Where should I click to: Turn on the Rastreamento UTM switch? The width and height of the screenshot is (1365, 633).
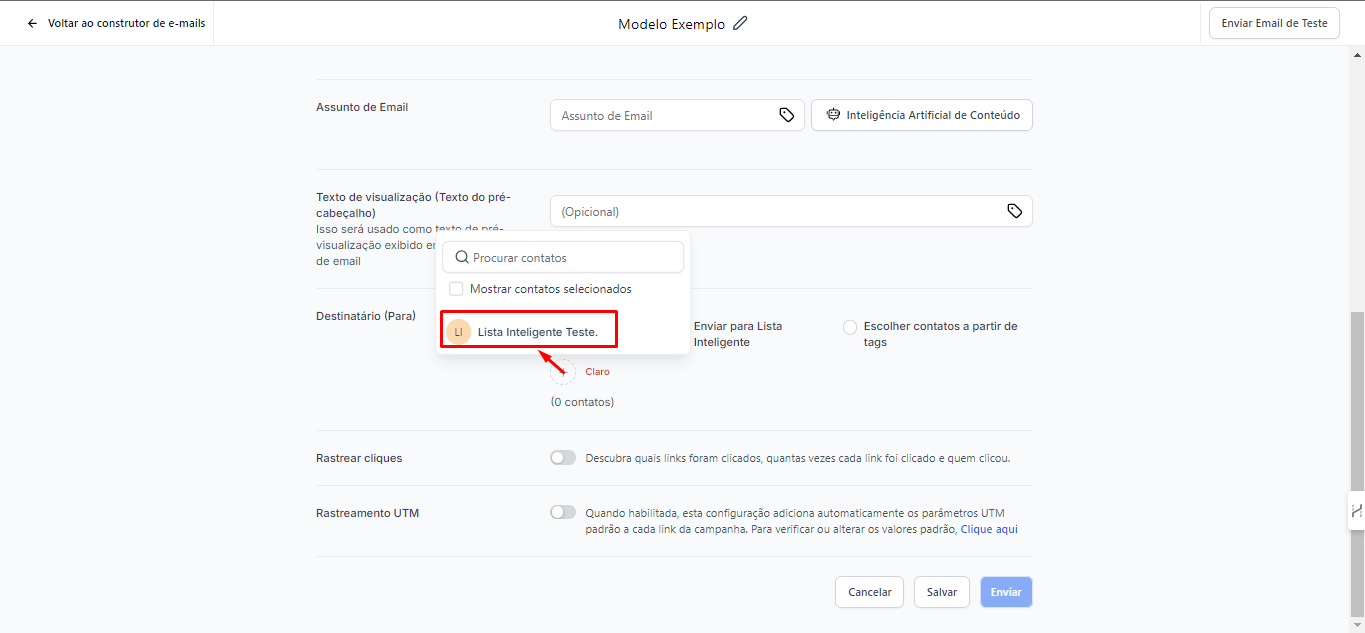click(563, 512)
